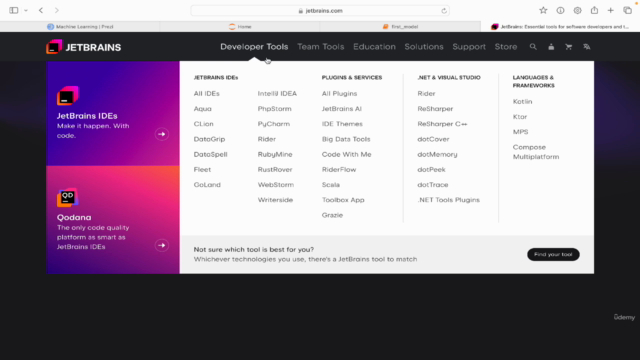Open the .NET Tools Plugins link

click(x=449, y=200)
